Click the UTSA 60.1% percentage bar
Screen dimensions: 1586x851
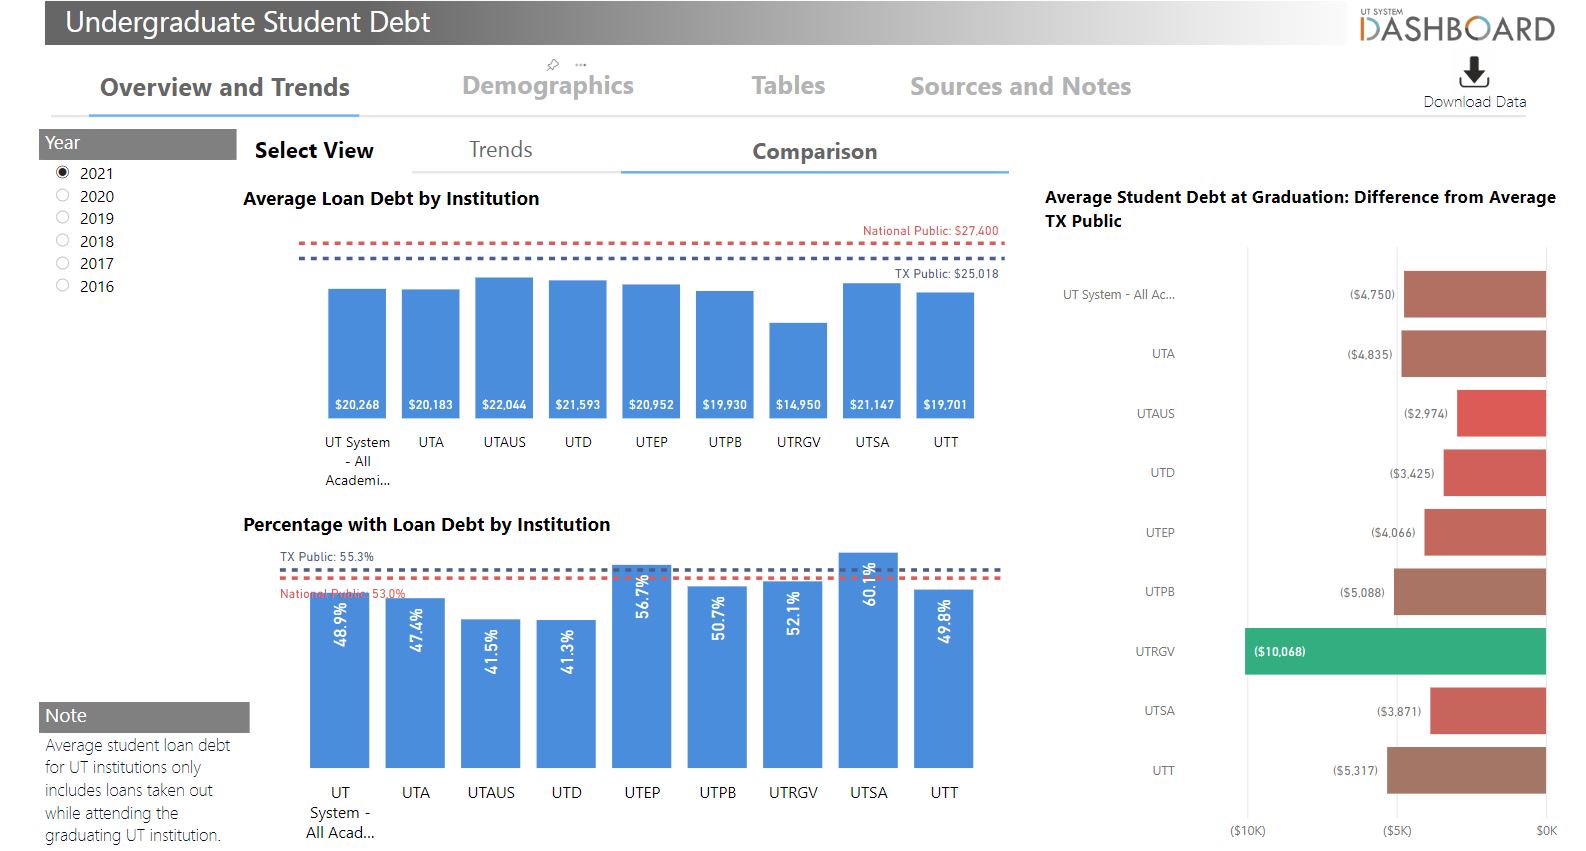coord(868,660)
